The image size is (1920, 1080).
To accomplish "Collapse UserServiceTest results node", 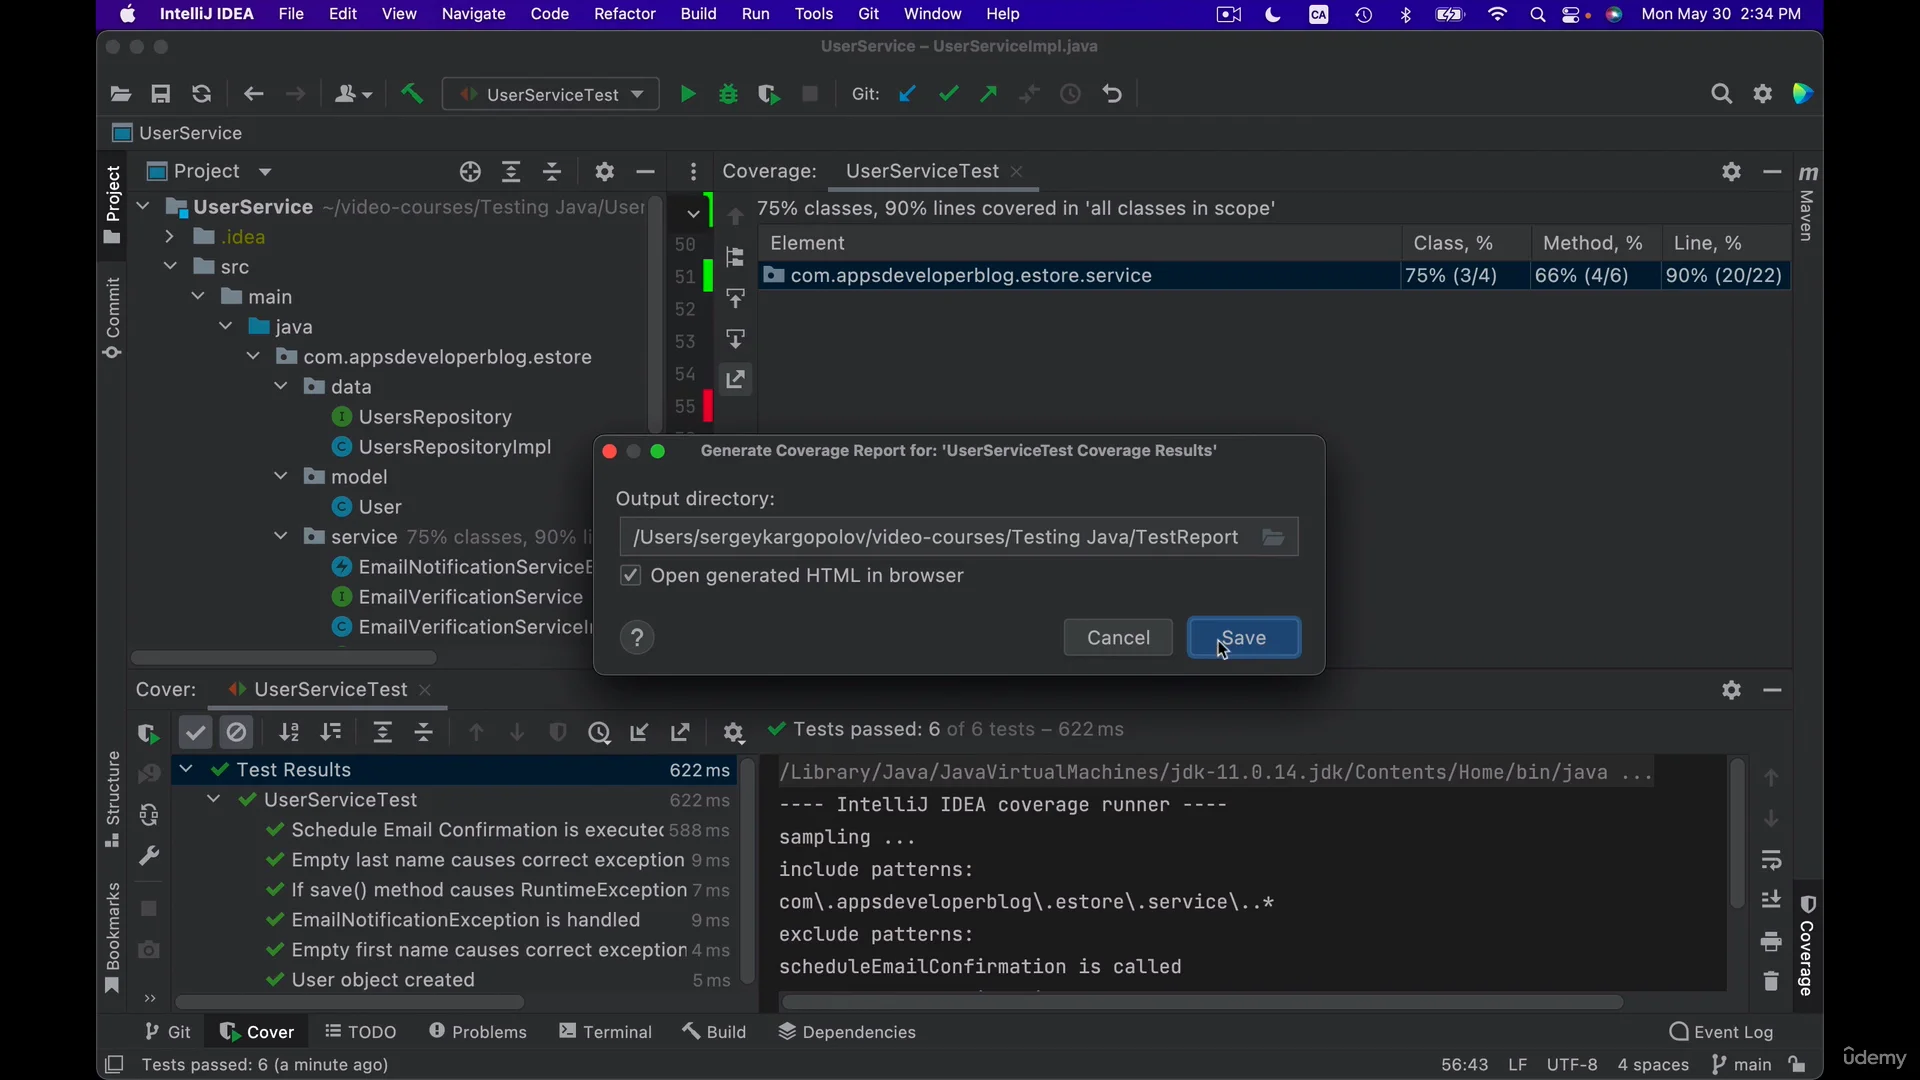I will 214,800.
